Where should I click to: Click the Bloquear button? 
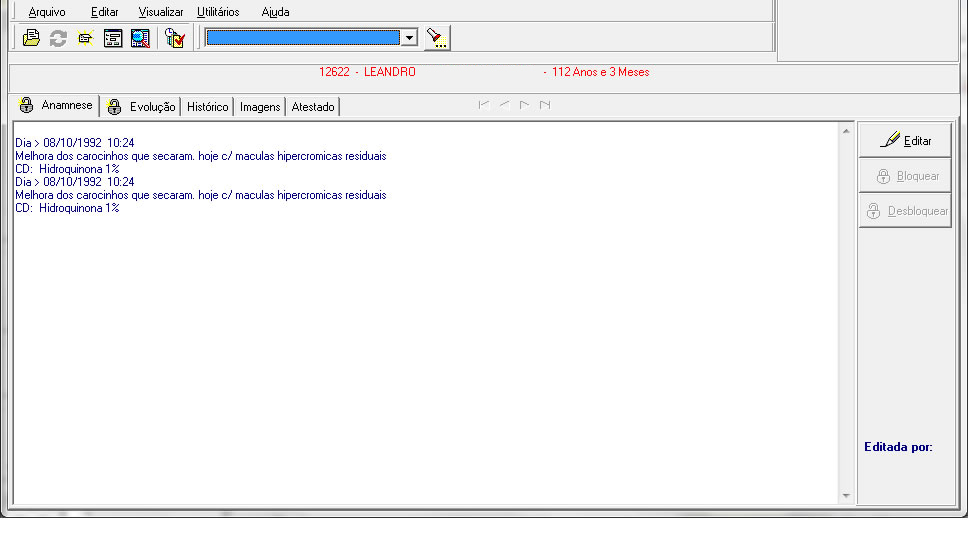coord(905,176)
